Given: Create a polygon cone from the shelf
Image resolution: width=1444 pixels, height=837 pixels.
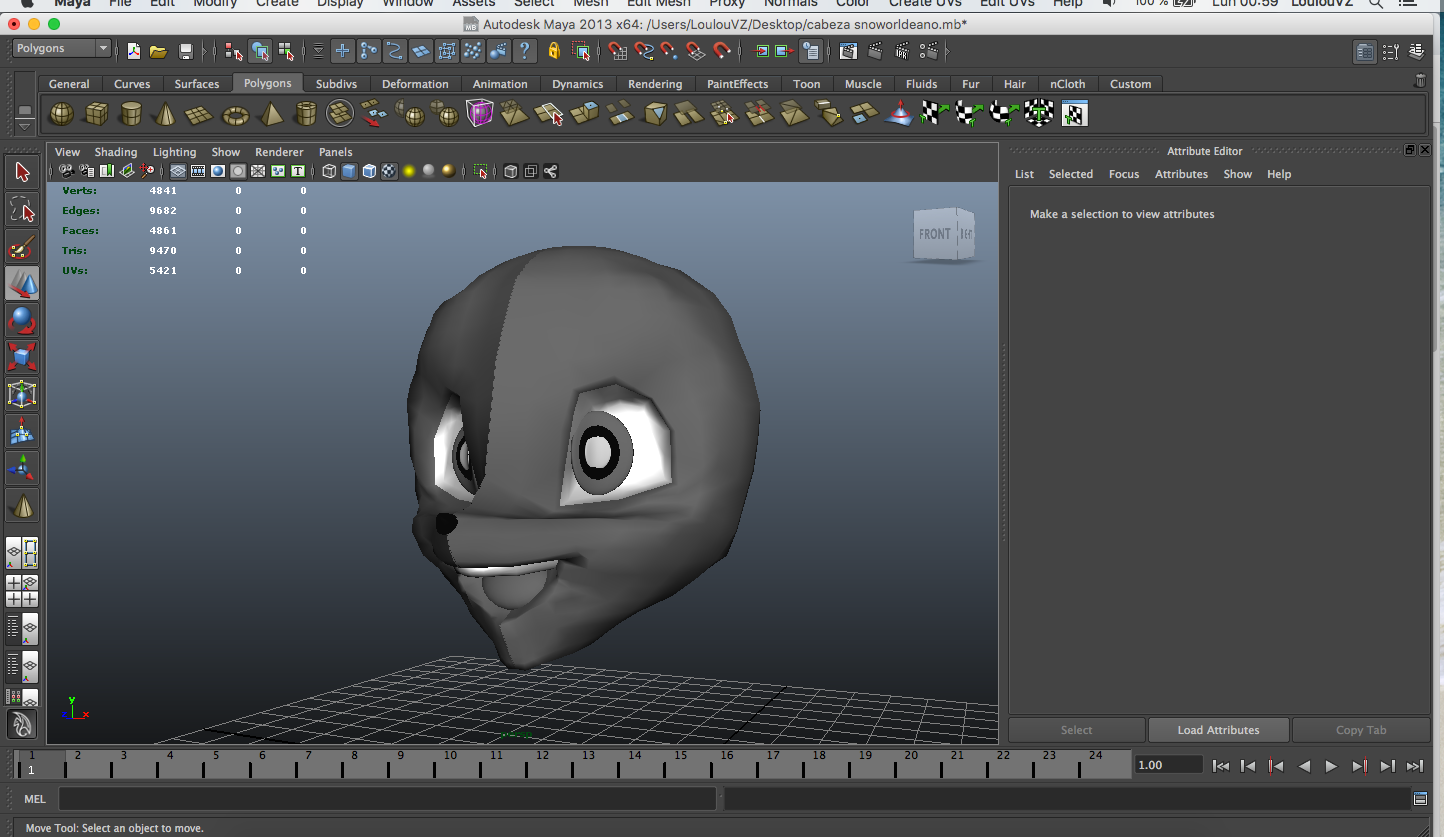Looking at the screenshot, I should coord(166,115).
